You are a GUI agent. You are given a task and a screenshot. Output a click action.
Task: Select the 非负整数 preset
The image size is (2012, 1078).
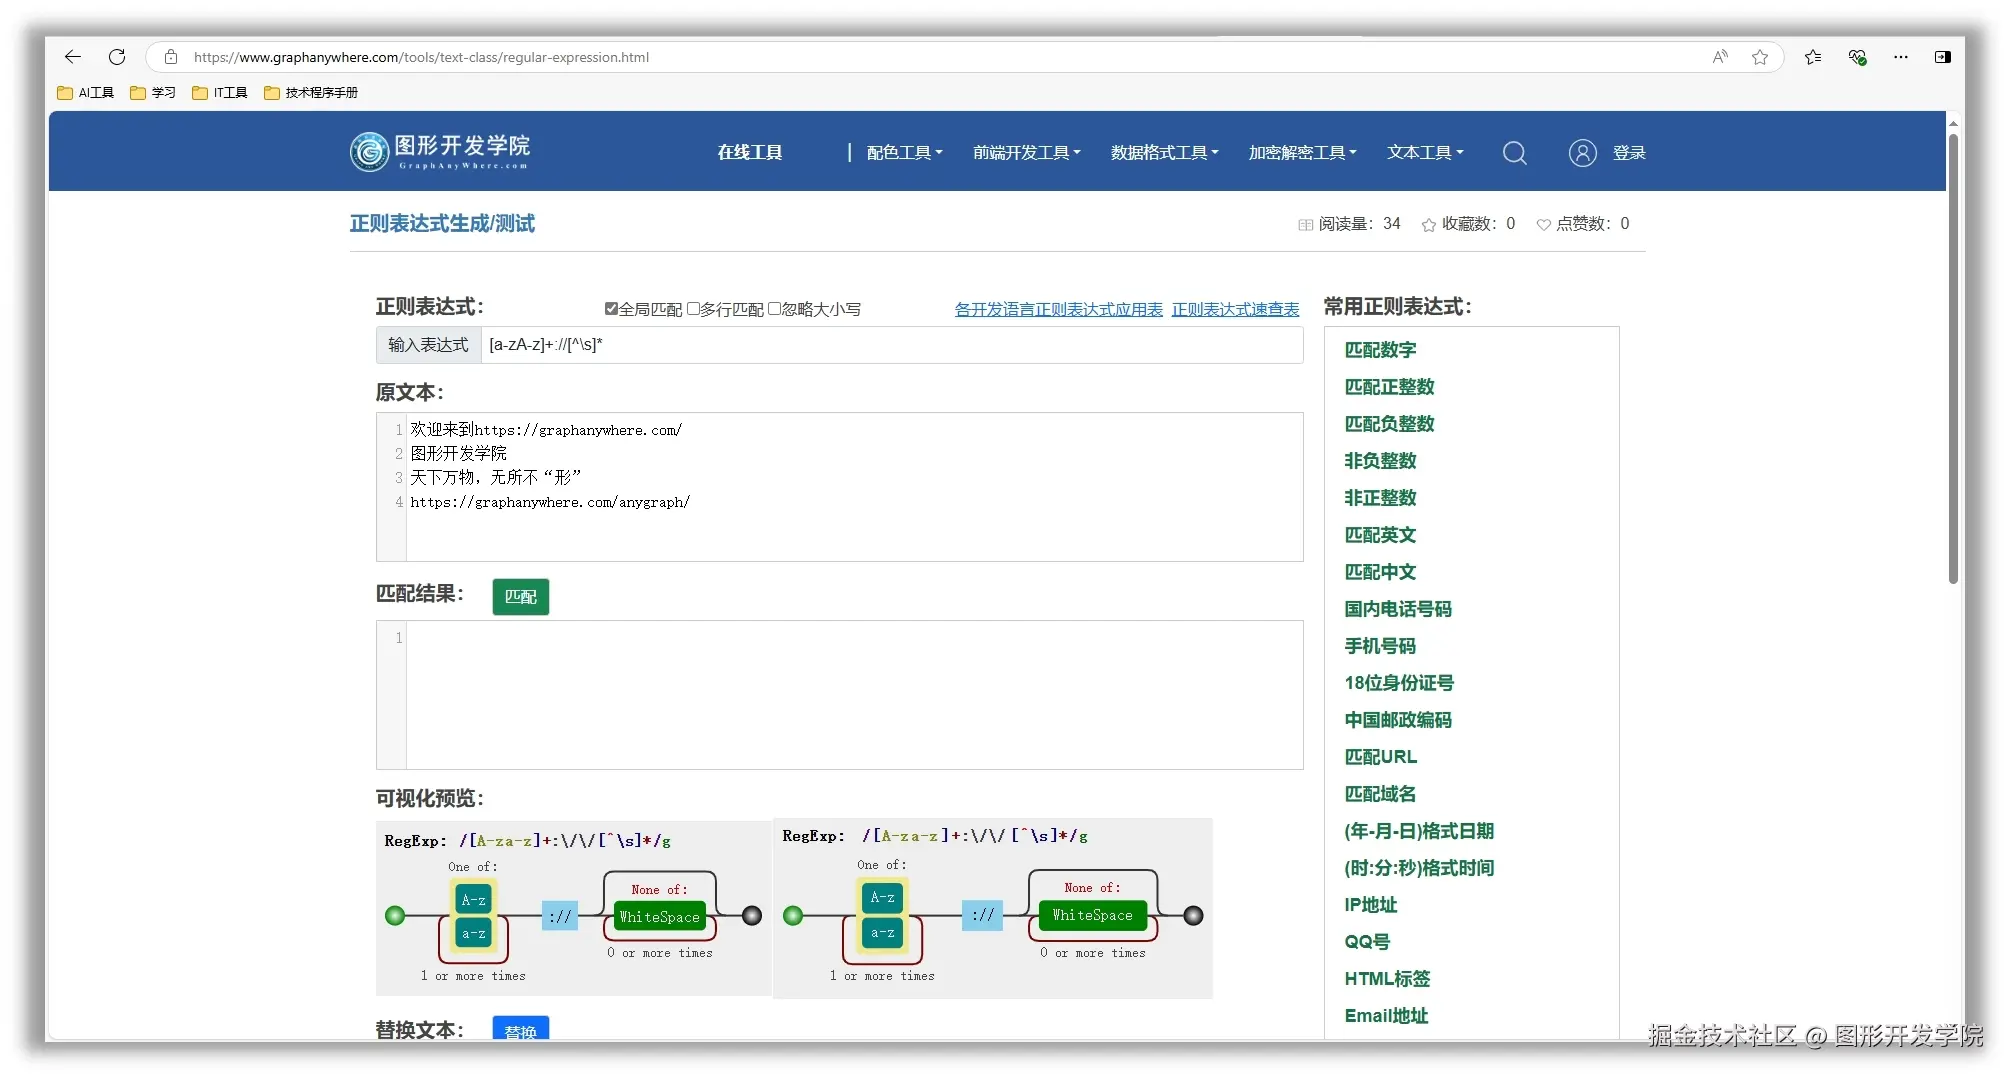[1380, 461]
